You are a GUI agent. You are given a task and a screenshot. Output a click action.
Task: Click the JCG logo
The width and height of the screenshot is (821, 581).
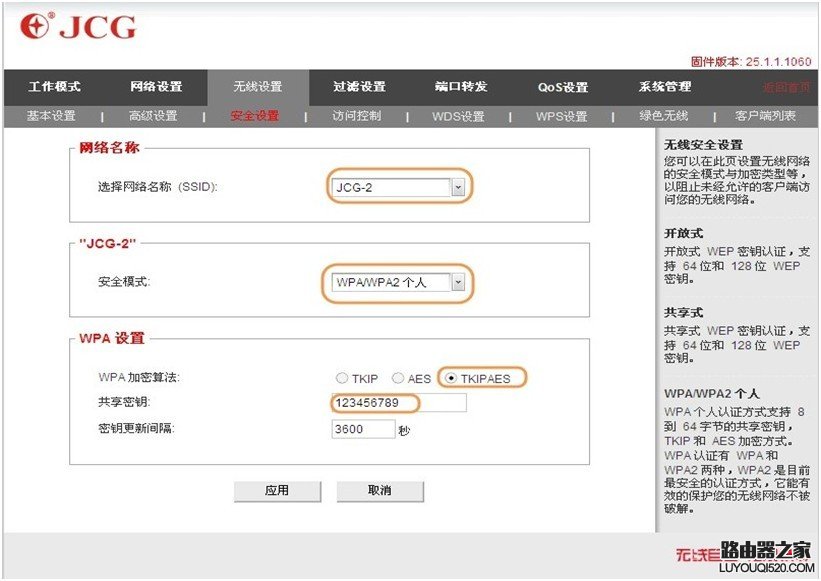78,26
